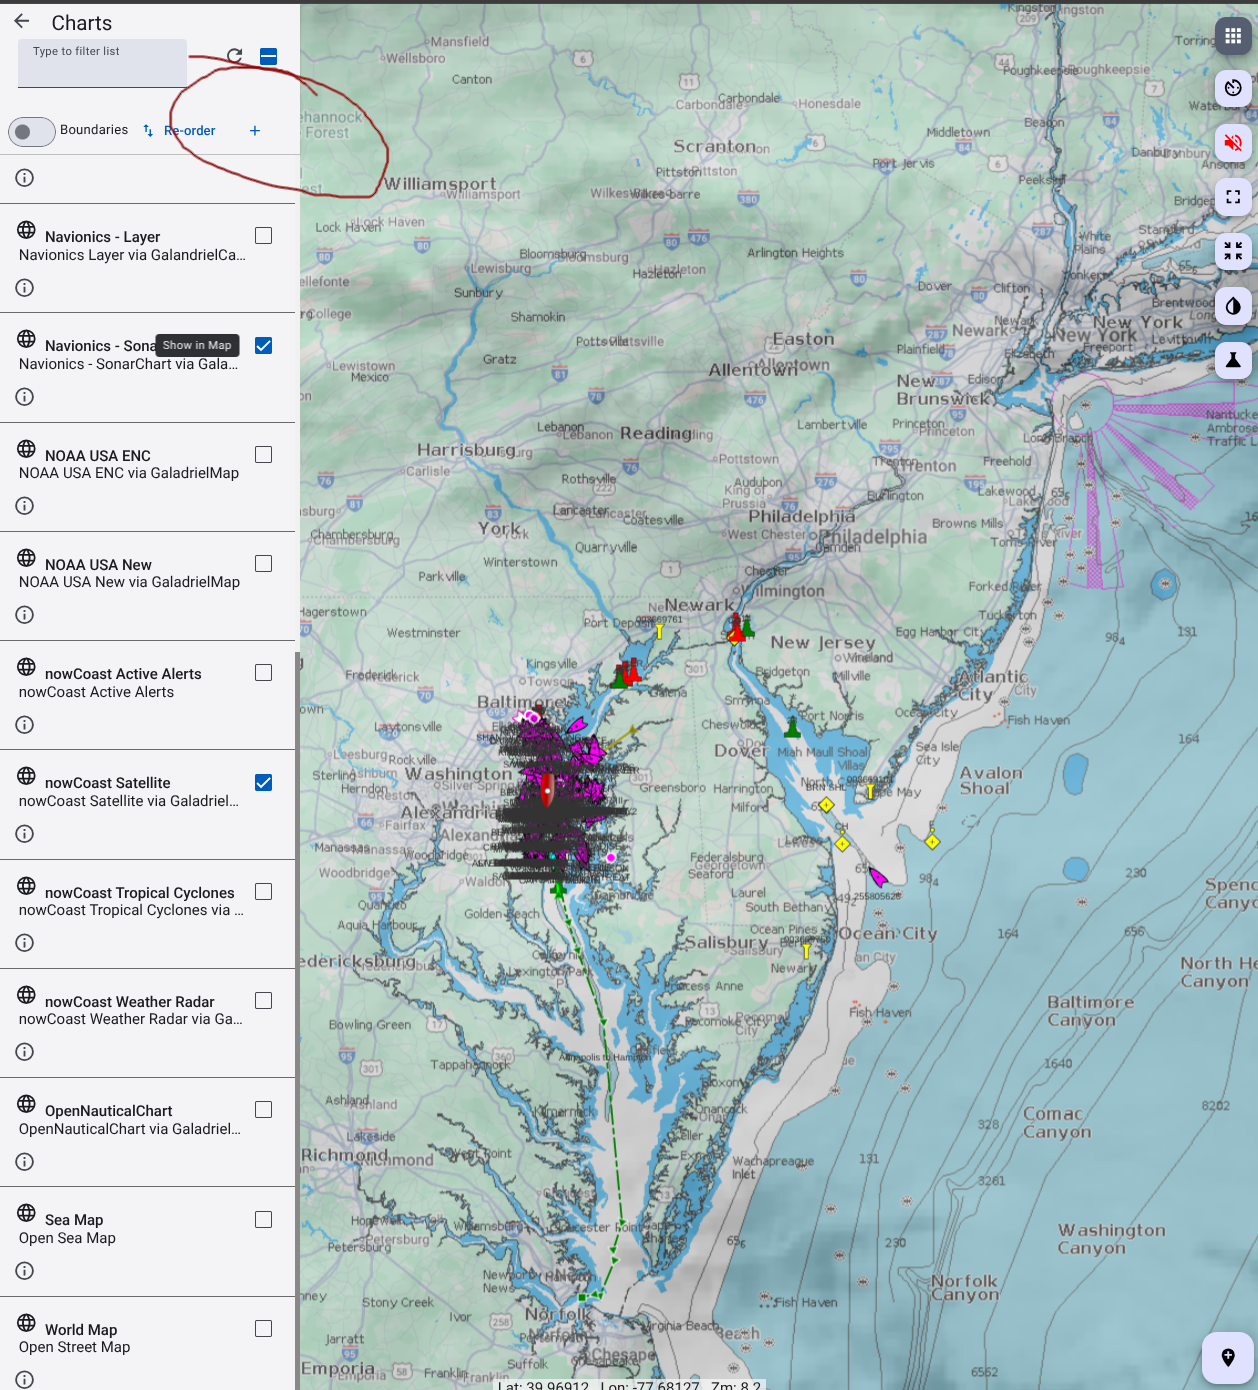
Task: Click the inward-arrows center map button
Action: coord(1233,251)
